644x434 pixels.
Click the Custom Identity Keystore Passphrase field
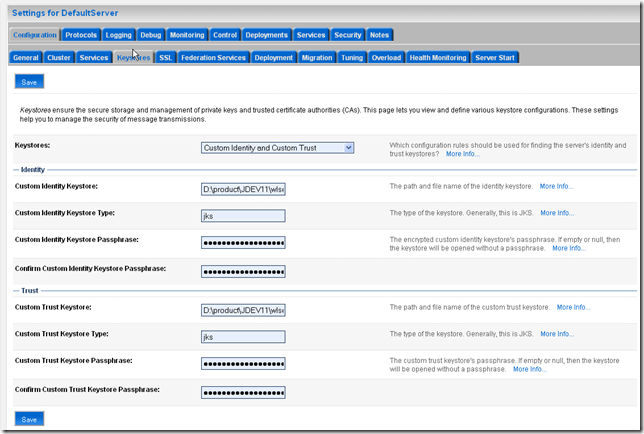[243, 242]
